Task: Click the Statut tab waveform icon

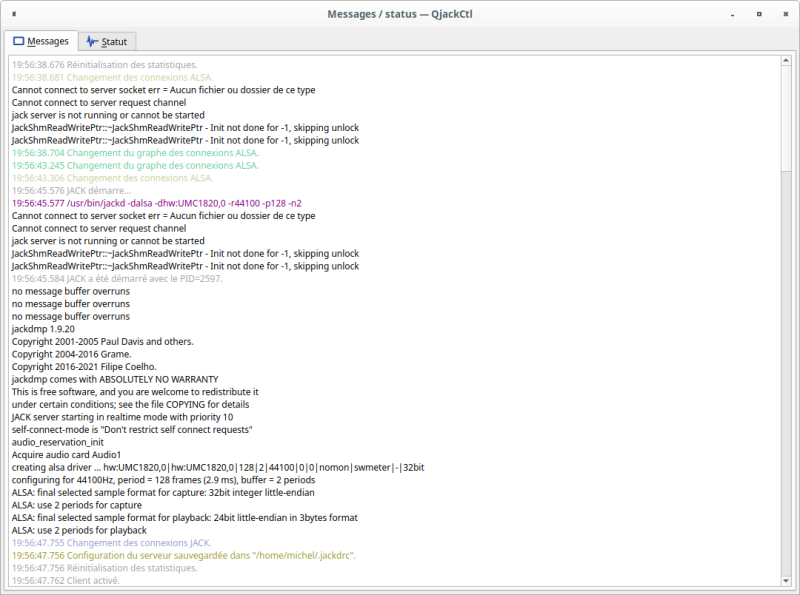Action: (92, 41)
